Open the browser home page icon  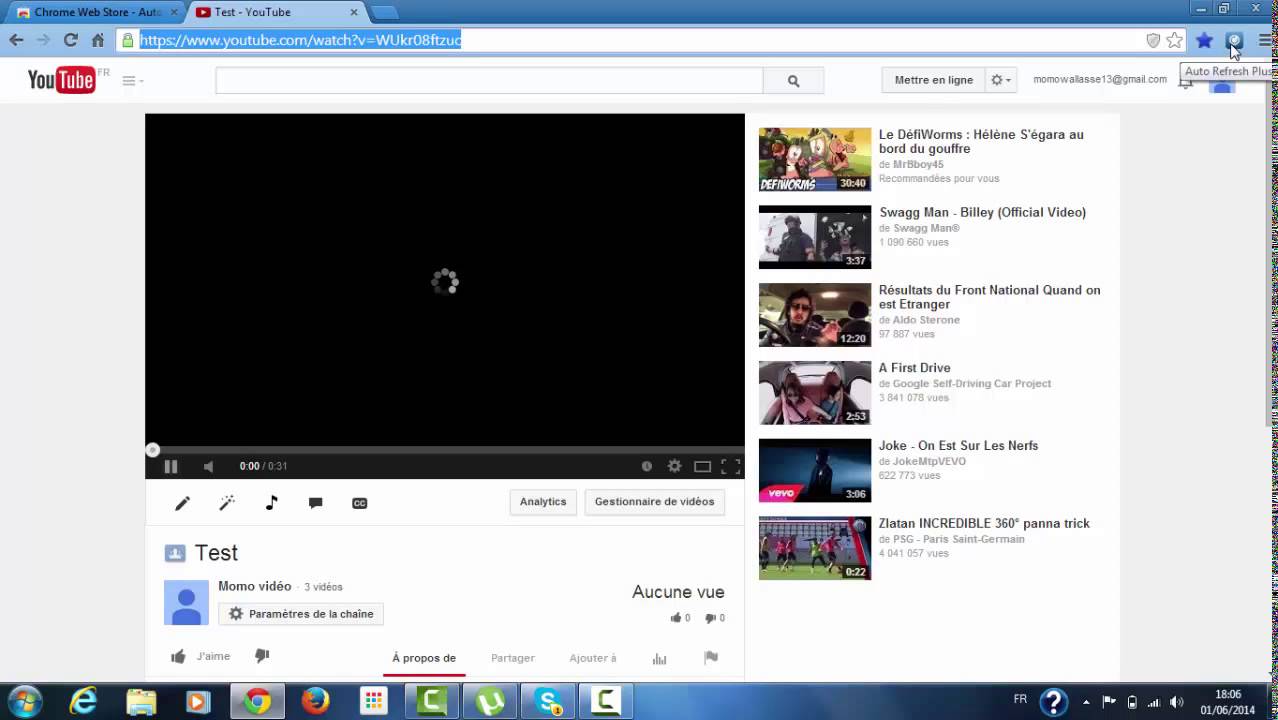pos(97,40)
